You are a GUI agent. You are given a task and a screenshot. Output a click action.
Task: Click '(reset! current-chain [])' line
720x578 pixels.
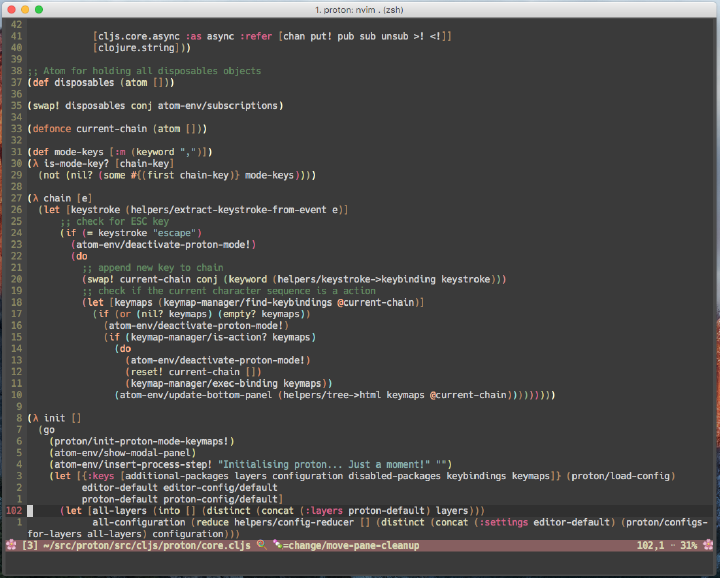[x=193, y=372]
